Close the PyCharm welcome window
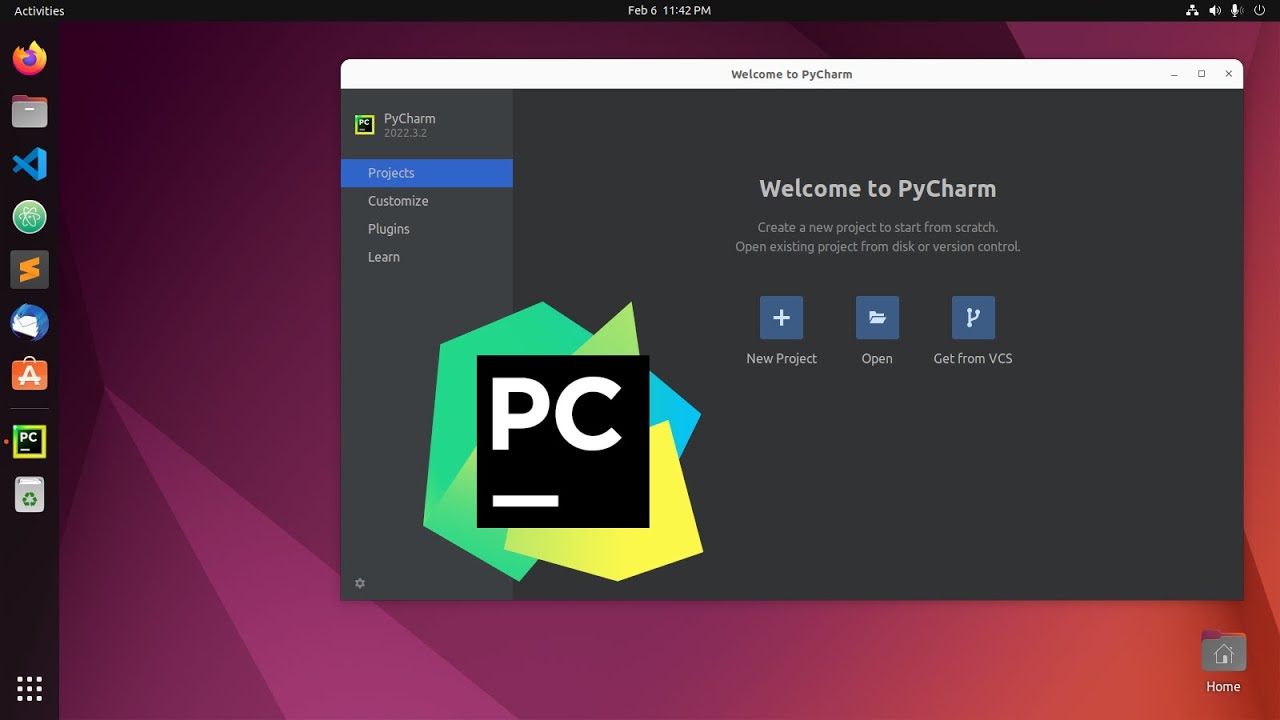 click(1228, 74)
